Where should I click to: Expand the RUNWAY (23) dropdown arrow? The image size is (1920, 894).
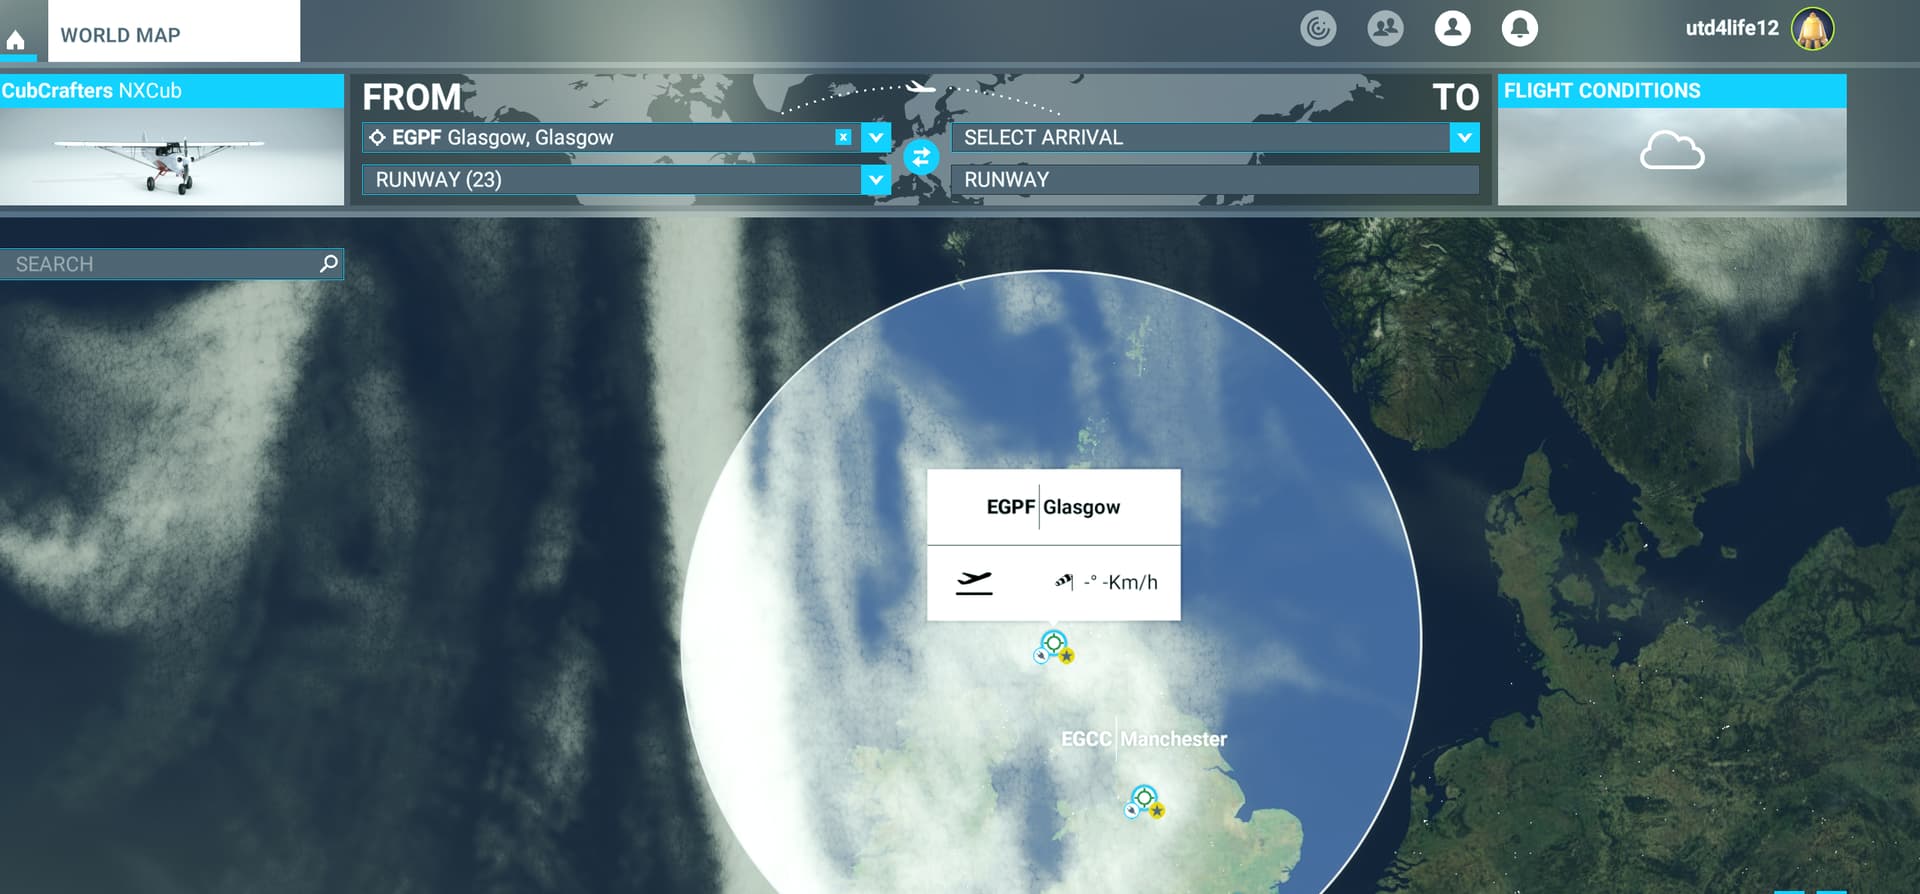pos(876,180)
